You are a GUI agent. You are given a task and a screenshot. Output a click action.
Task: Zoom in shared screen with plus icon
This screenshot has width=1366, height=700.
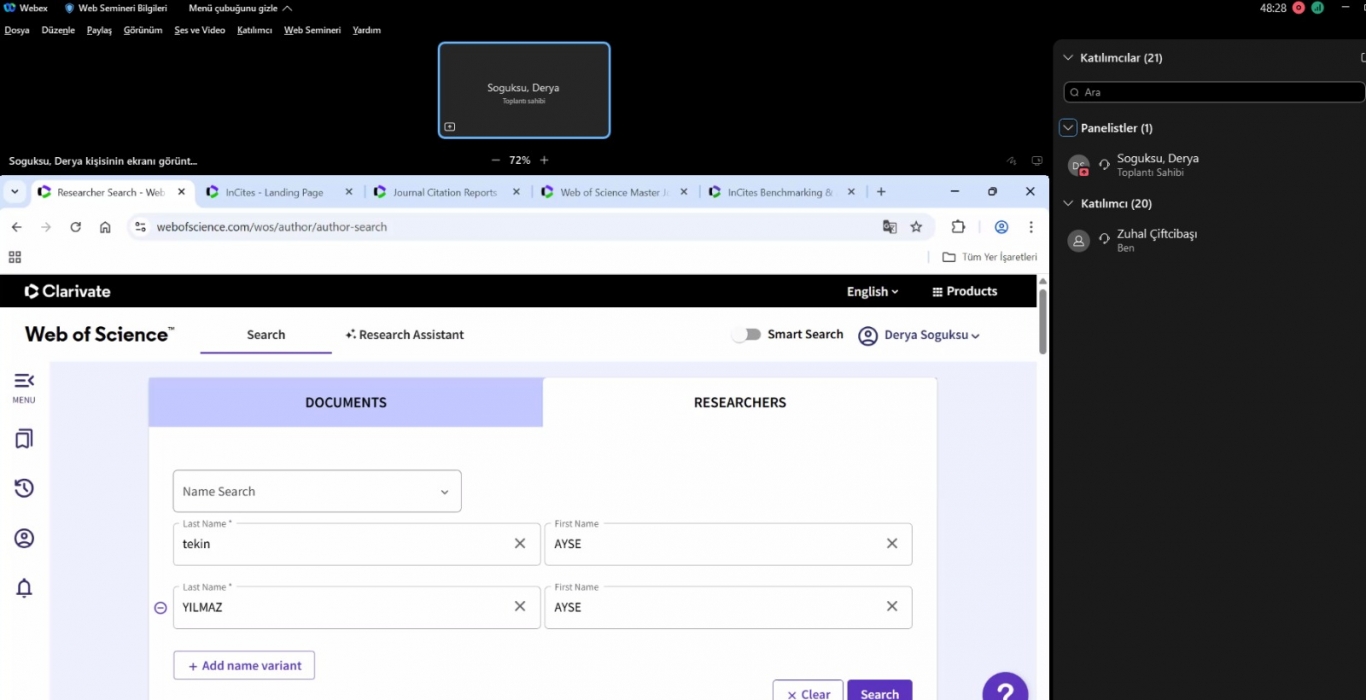pyautogui.click(x=544, y=160)
